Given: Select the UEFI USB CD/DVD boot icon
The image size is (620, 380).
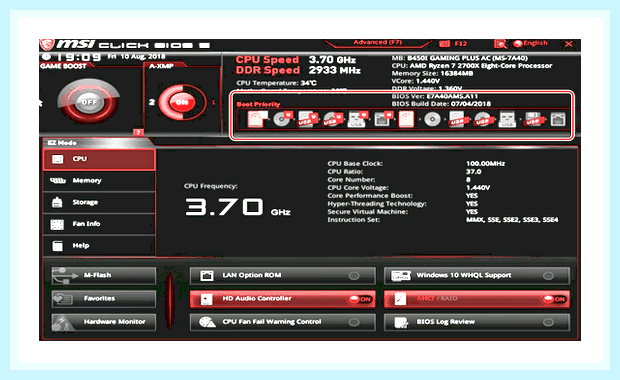Looking at the screenshot, I should pyautogui.click(x=333, y=119).
